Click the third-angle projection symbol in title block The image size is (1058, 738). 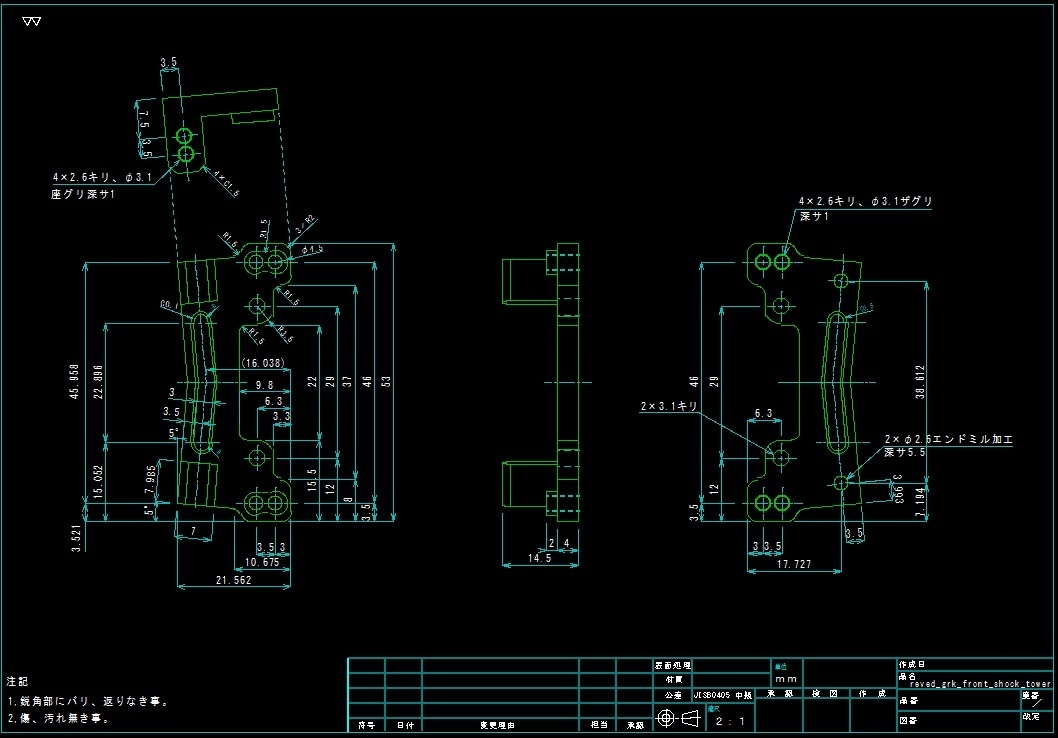[677, 718]
